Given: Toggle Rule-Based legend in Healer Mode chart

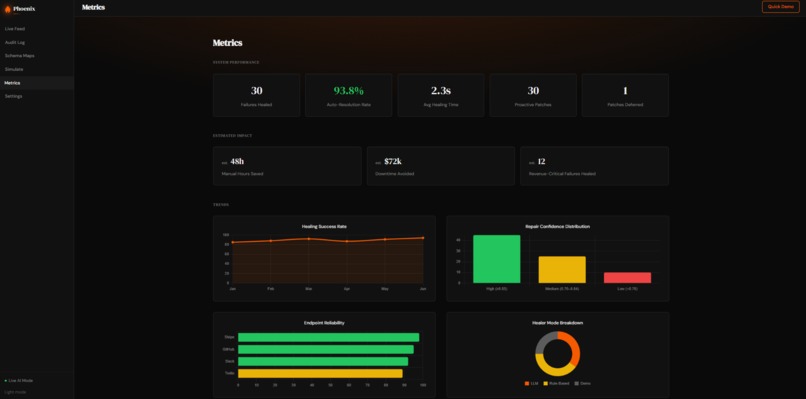Looking at the screenshot, I should tap(556, 384).
